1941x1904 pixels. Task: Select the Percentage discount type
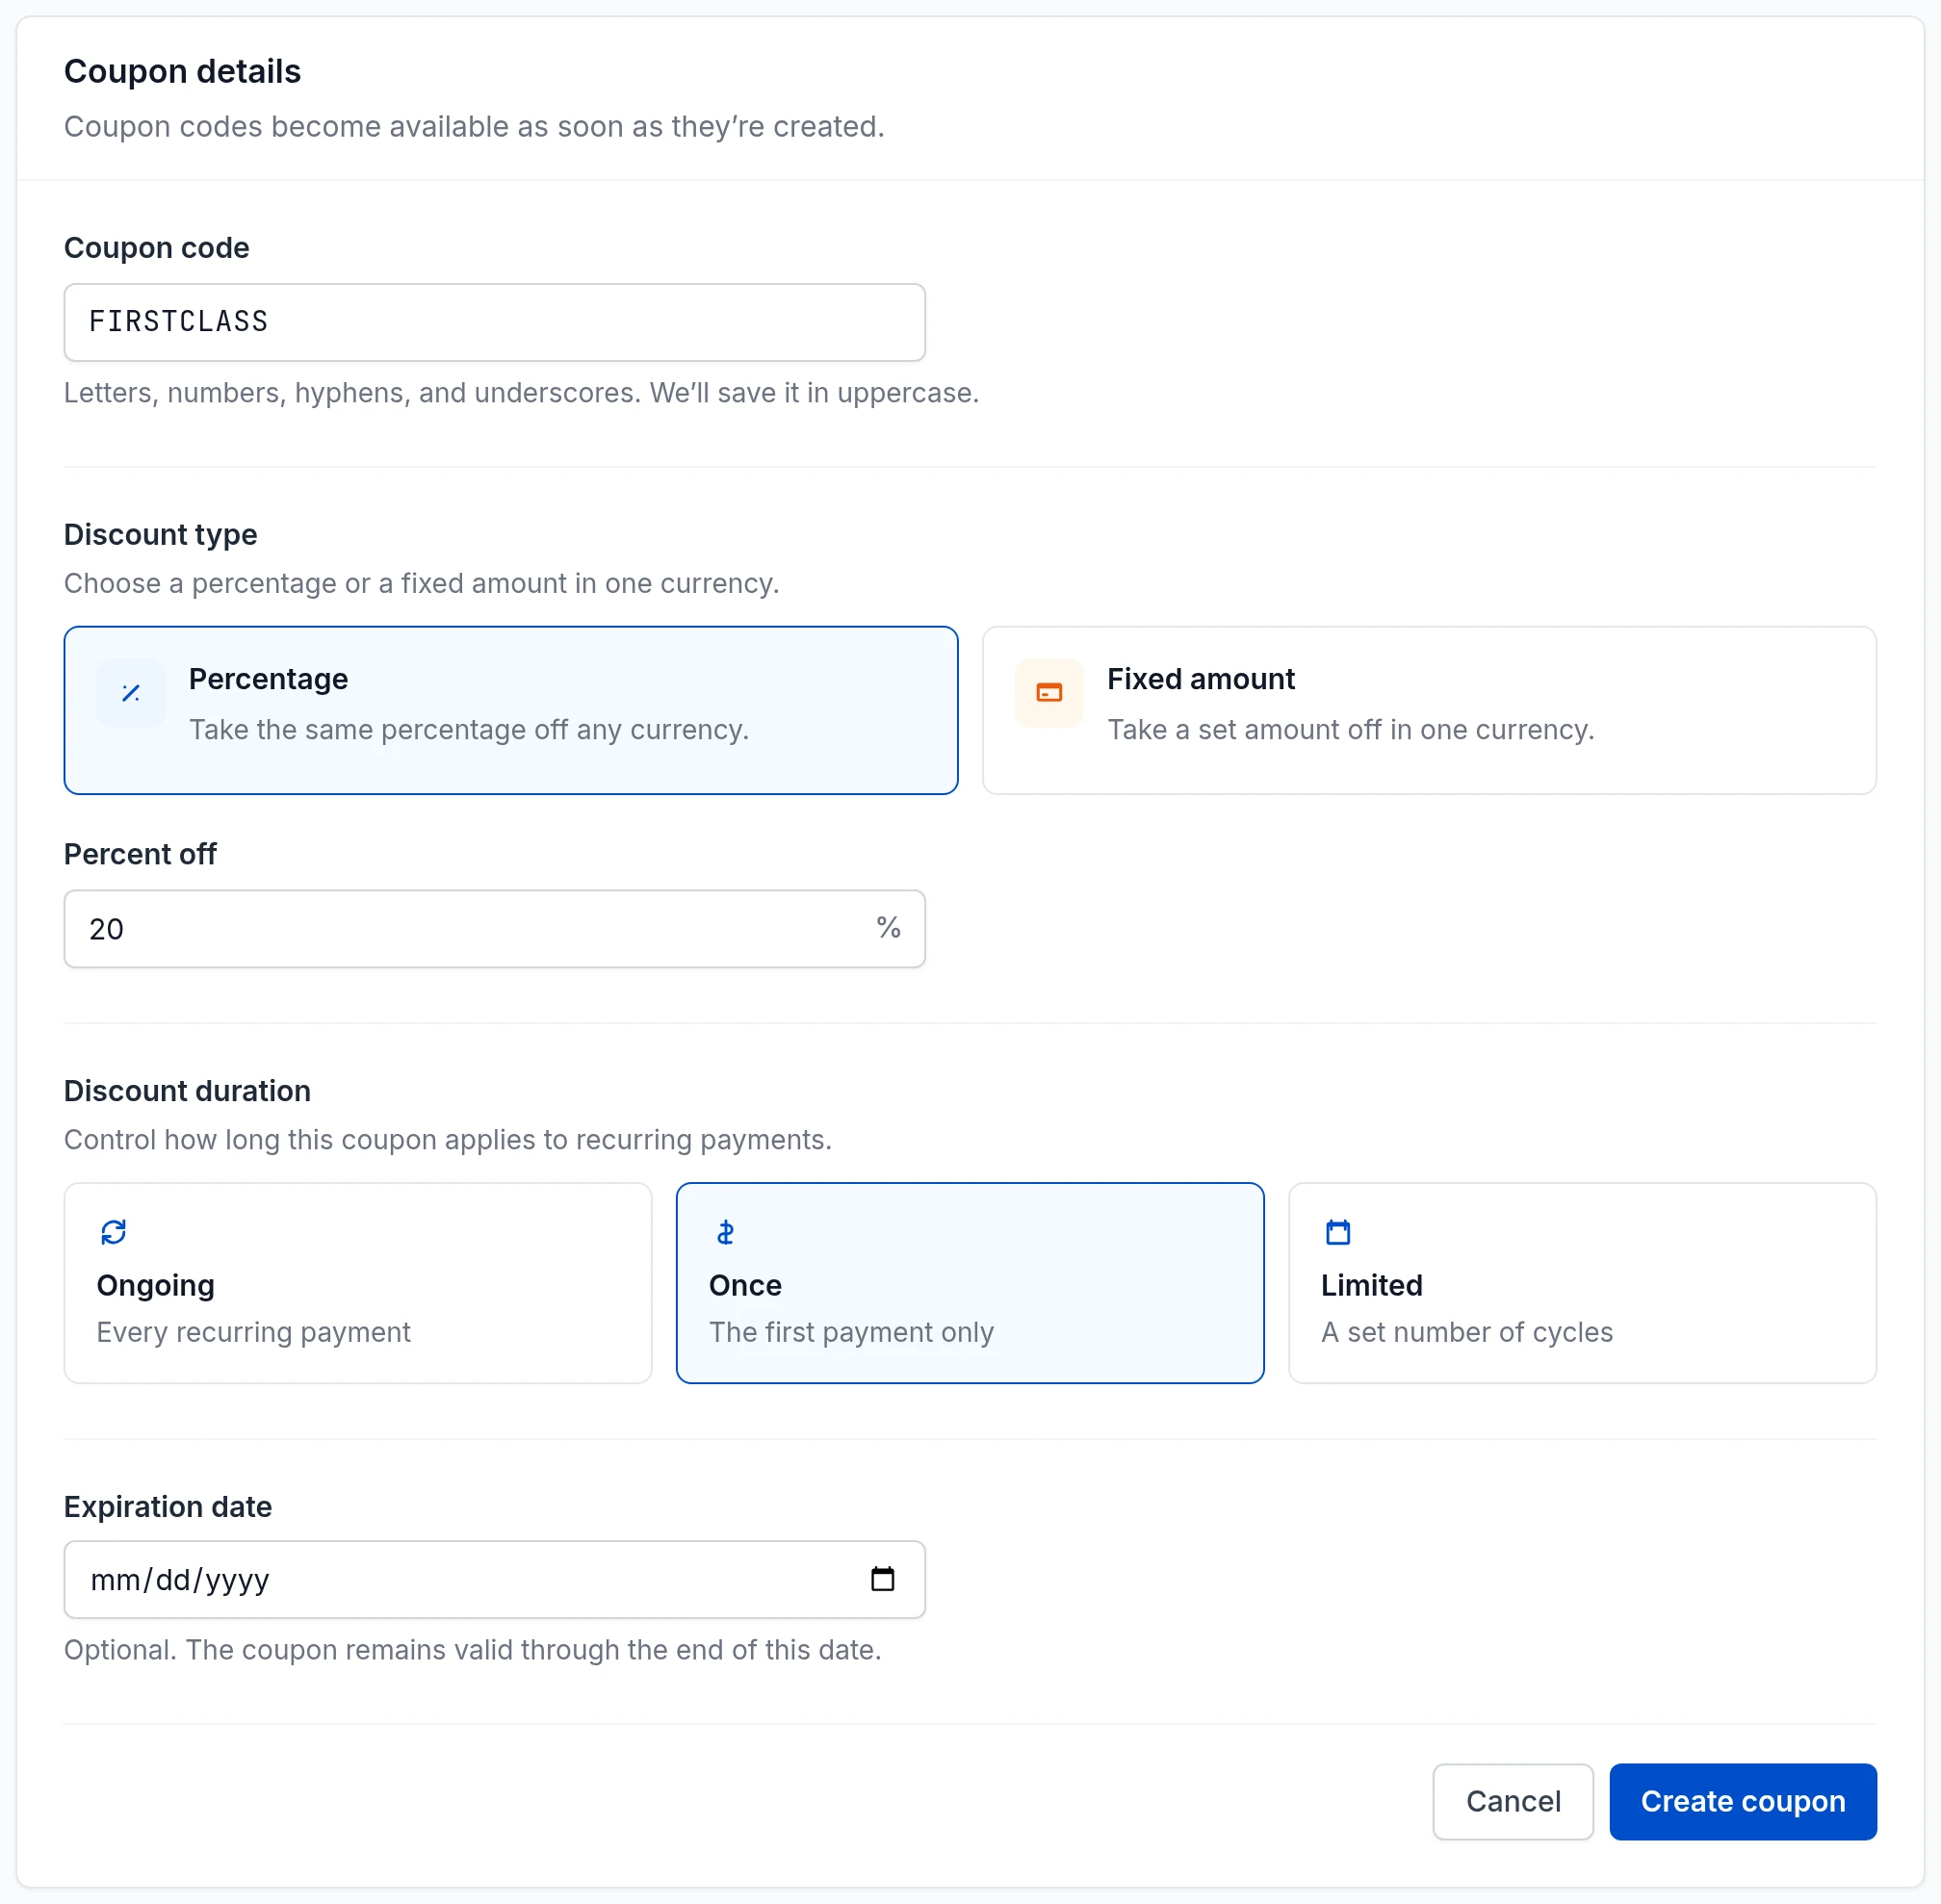(511, 710)
